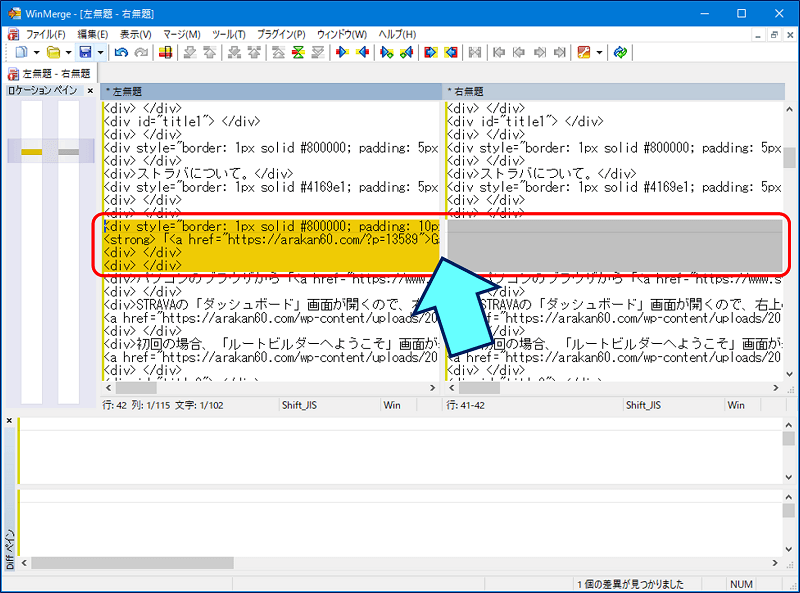Expand the Save dropdown arrow

(x=101, y=53)
